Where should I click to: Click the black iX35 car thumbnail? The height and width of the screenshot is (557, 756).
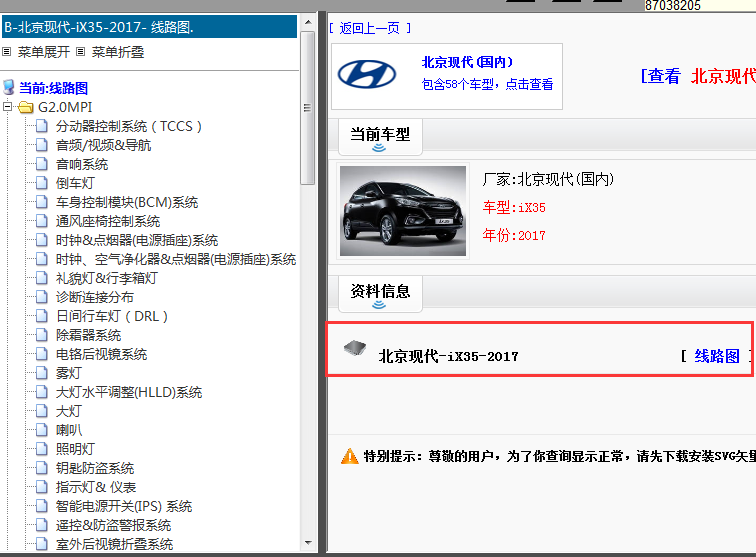click(403, 211)
